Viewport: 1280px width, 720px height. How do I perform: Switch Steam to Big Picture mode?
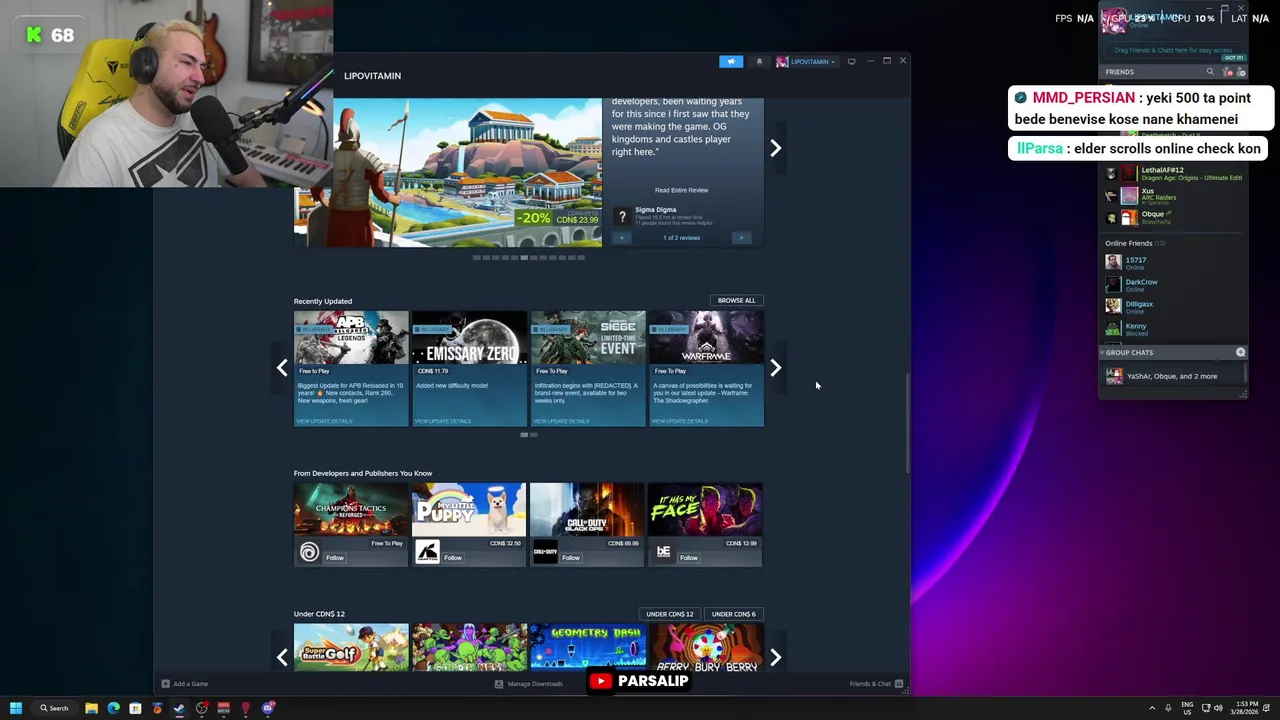[x=851, y=62]
